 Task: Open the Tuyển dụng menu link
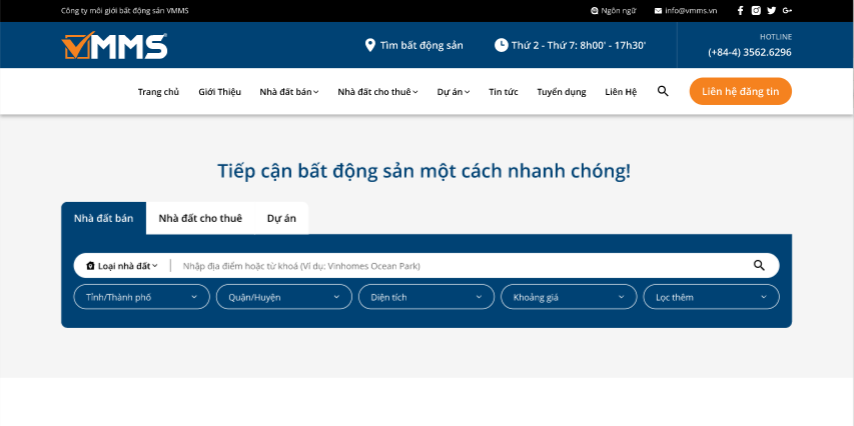tap(561, 92)
